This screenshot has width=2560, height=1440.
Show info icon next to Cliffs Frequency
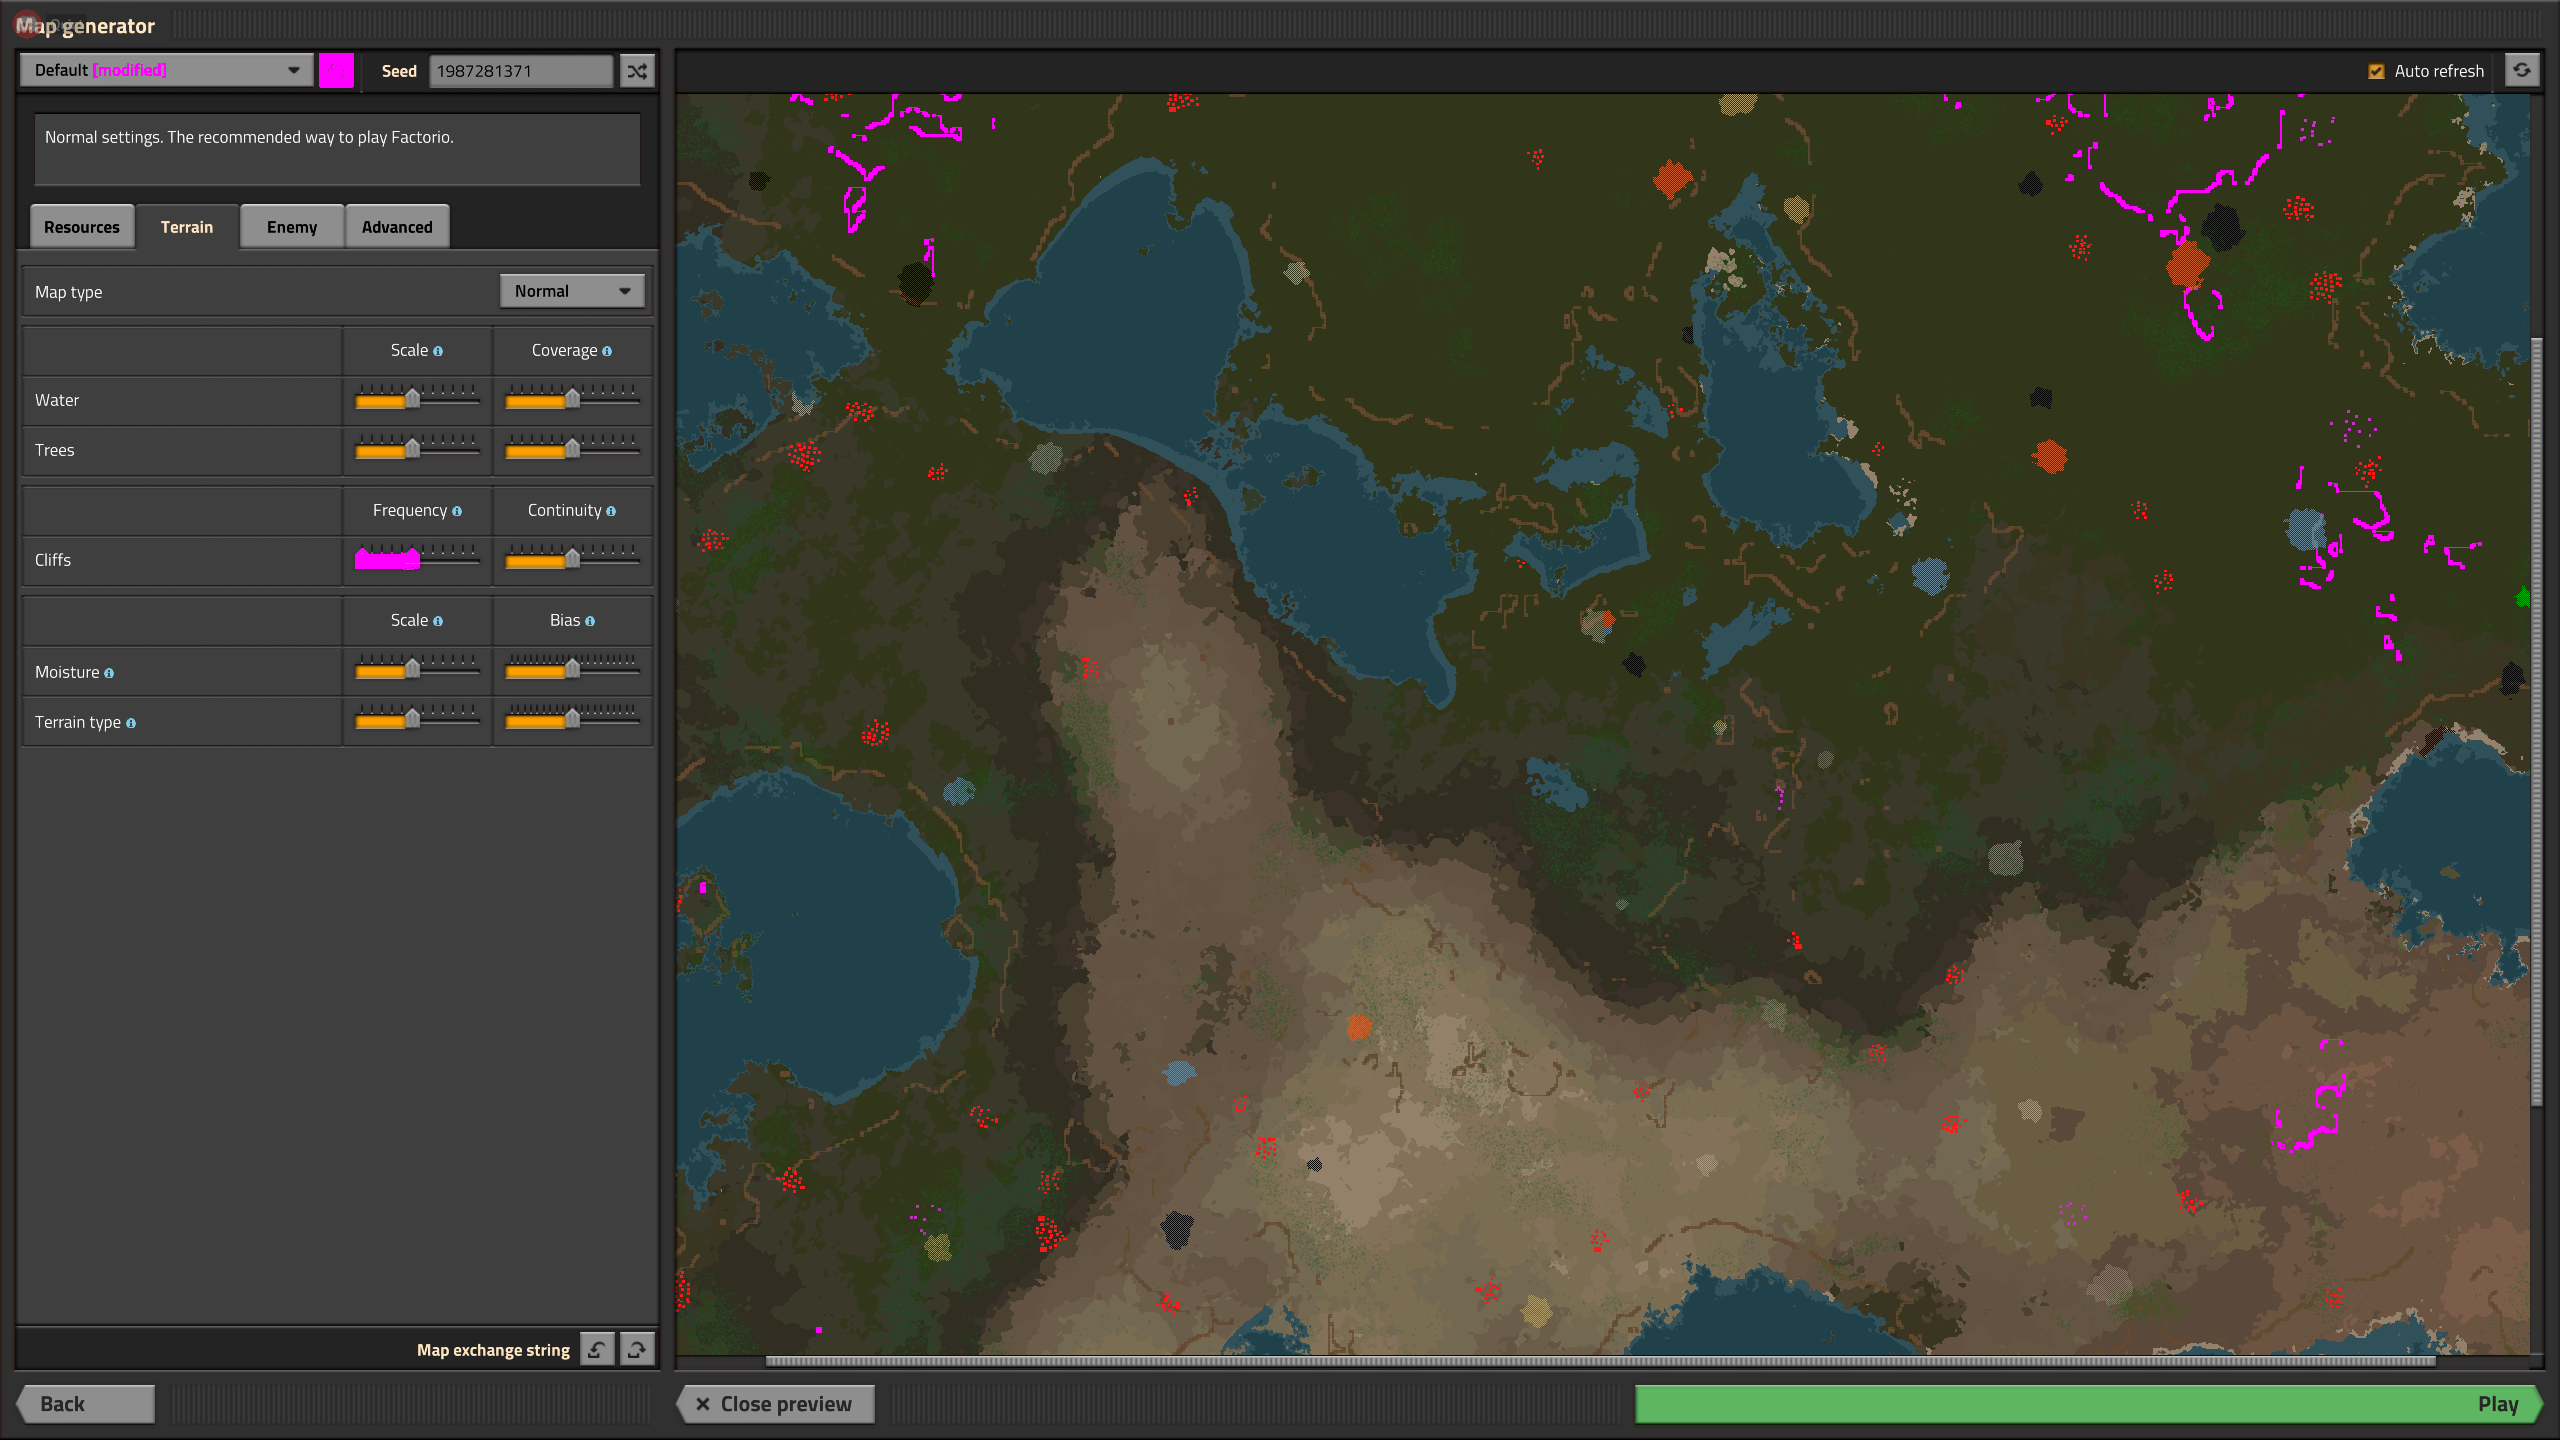[457, 511]
